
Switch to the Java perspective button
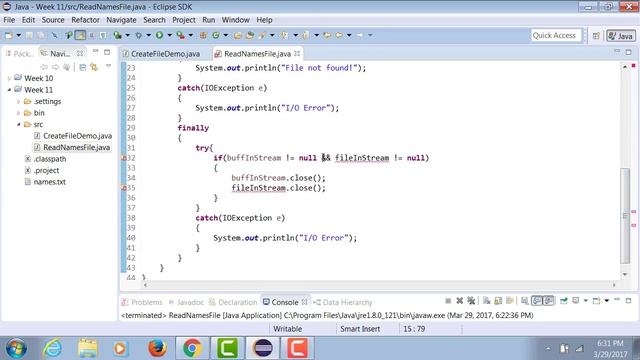pos(621,36)
